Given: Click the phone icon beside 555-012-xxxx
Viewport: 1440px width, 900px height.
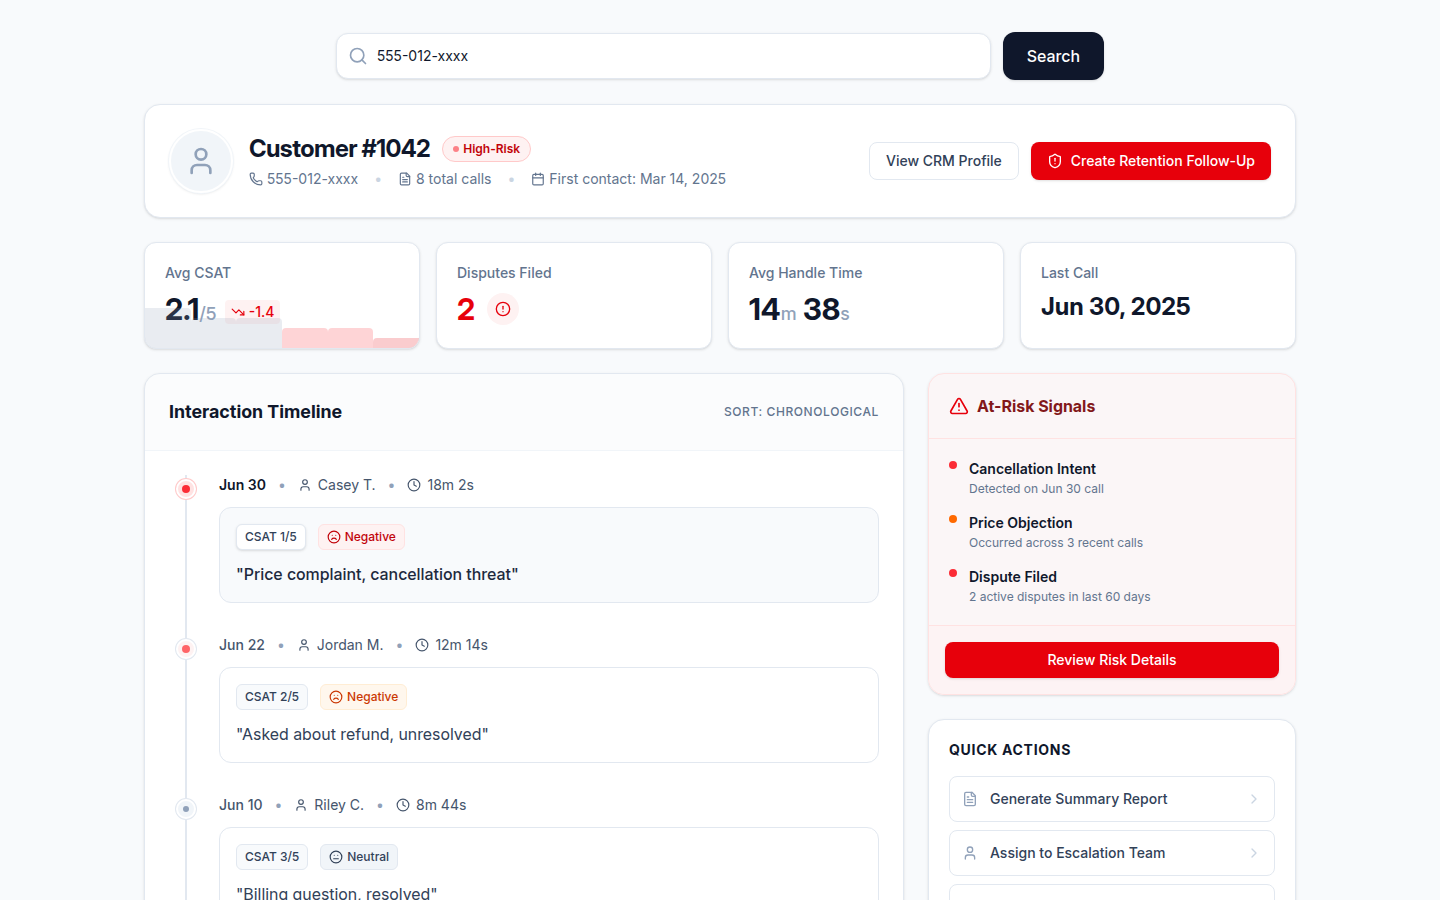Looking at the screenshot, I should [256, 179].
